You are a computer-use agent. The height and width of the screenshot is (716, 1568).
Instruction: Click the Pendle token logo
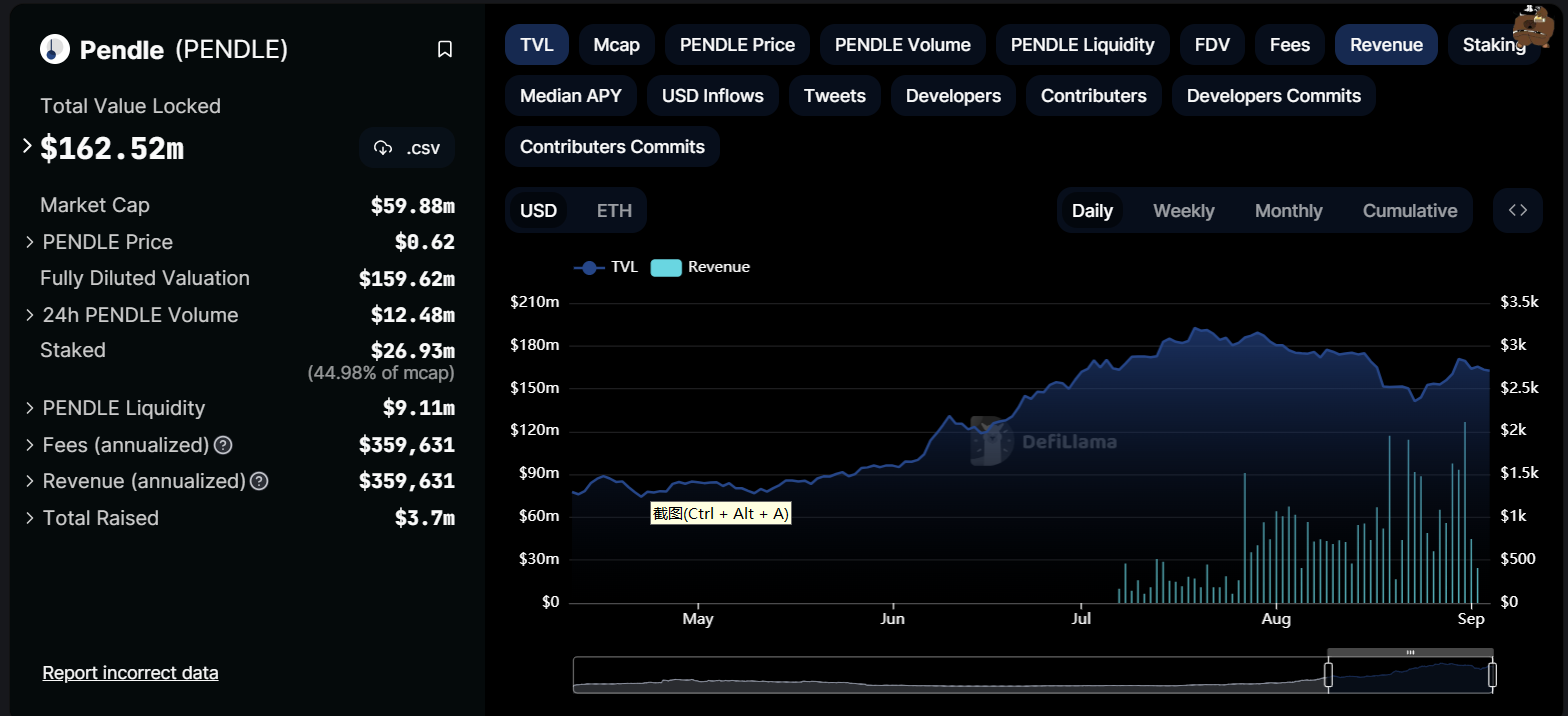pyautogui.click(x=54, y=49)
